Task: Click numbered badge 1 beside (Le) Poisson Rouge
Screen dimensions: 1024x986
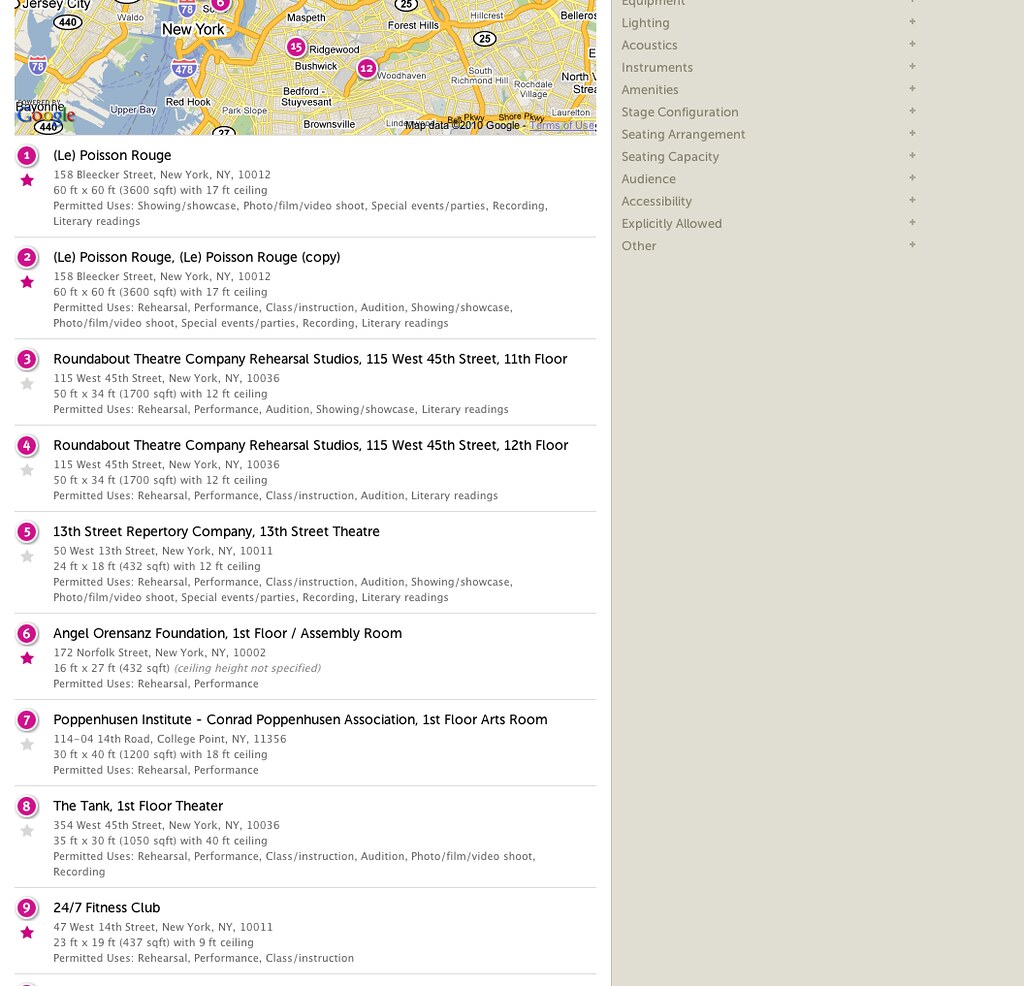Action: click(x=26, y=155)
